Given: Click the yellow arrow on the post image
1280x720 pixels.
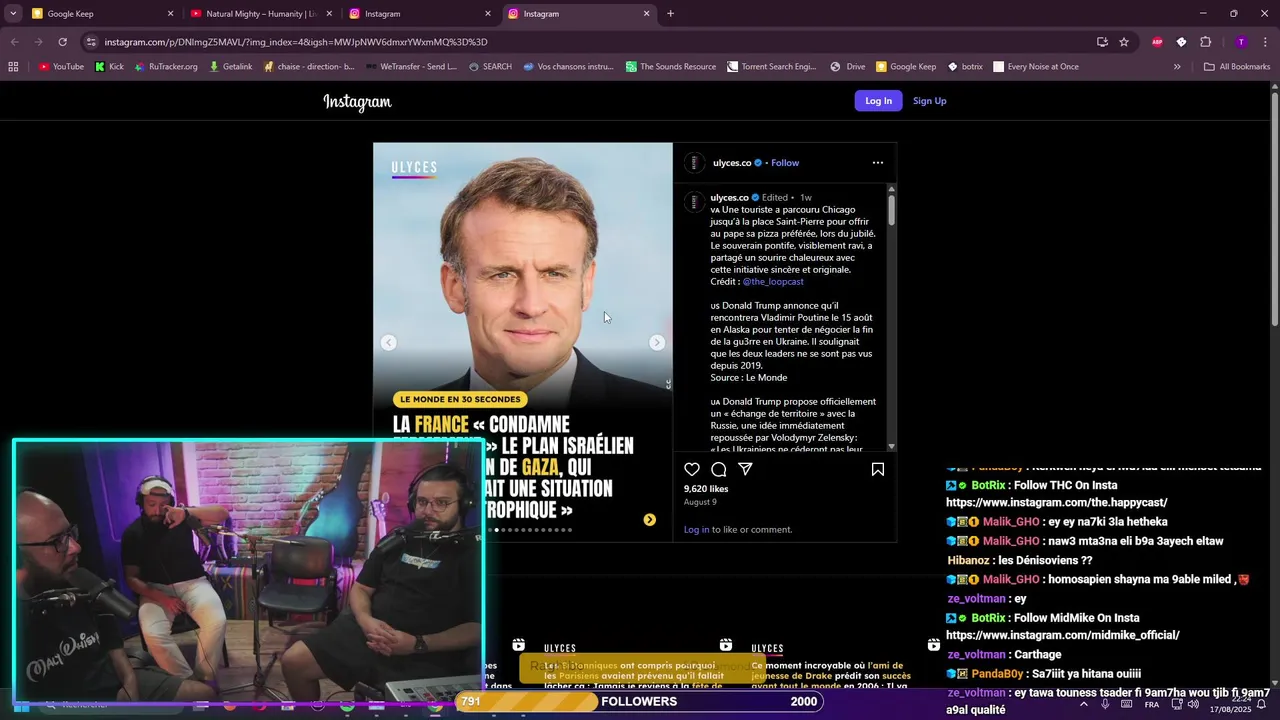Looking at the screenshot, I should 649,520.
